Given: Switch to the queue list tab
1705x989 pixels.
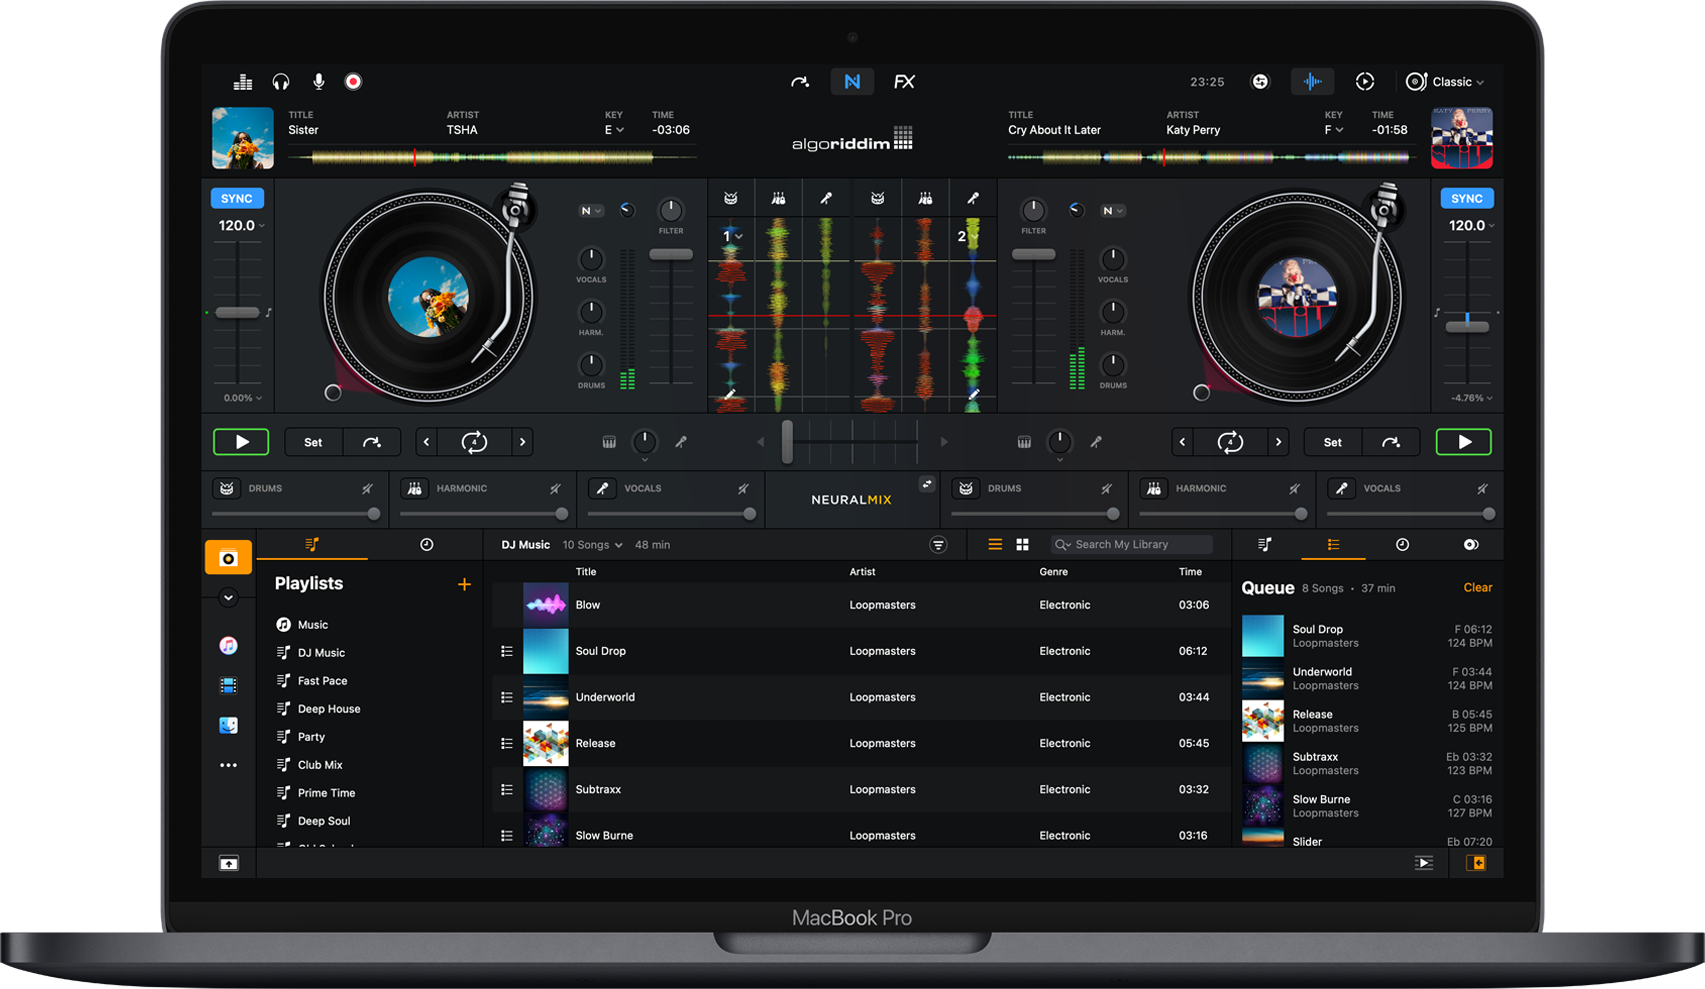Looking at the screenshot, I should [x=1332, y=545].
